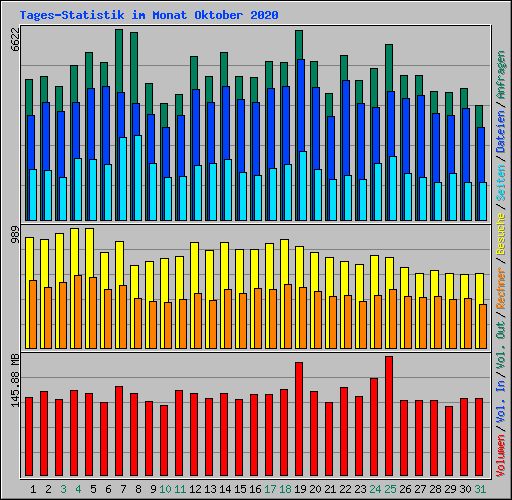Click weekend day label '18' on the x-axis

click(x=285, y=489)
